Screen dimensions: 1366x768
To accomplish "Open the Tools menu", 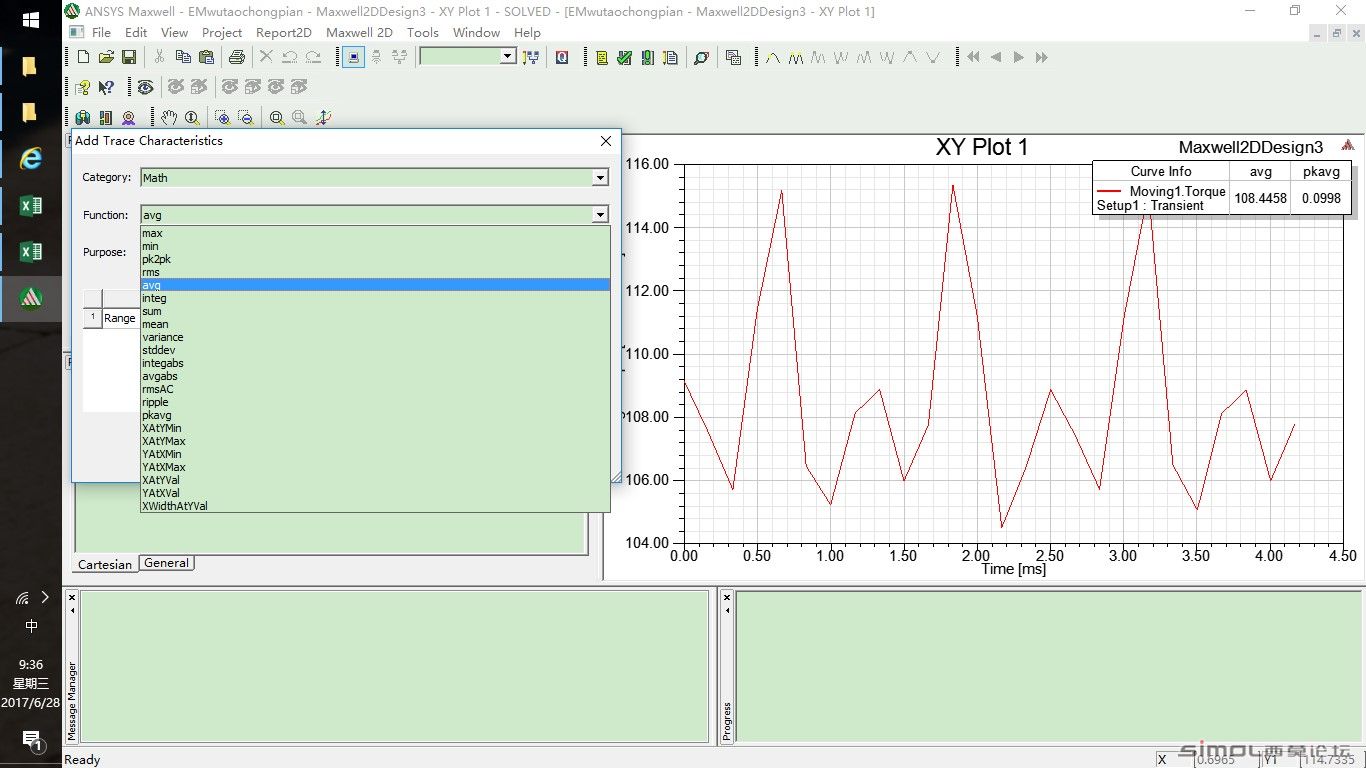I will point(422,32).
